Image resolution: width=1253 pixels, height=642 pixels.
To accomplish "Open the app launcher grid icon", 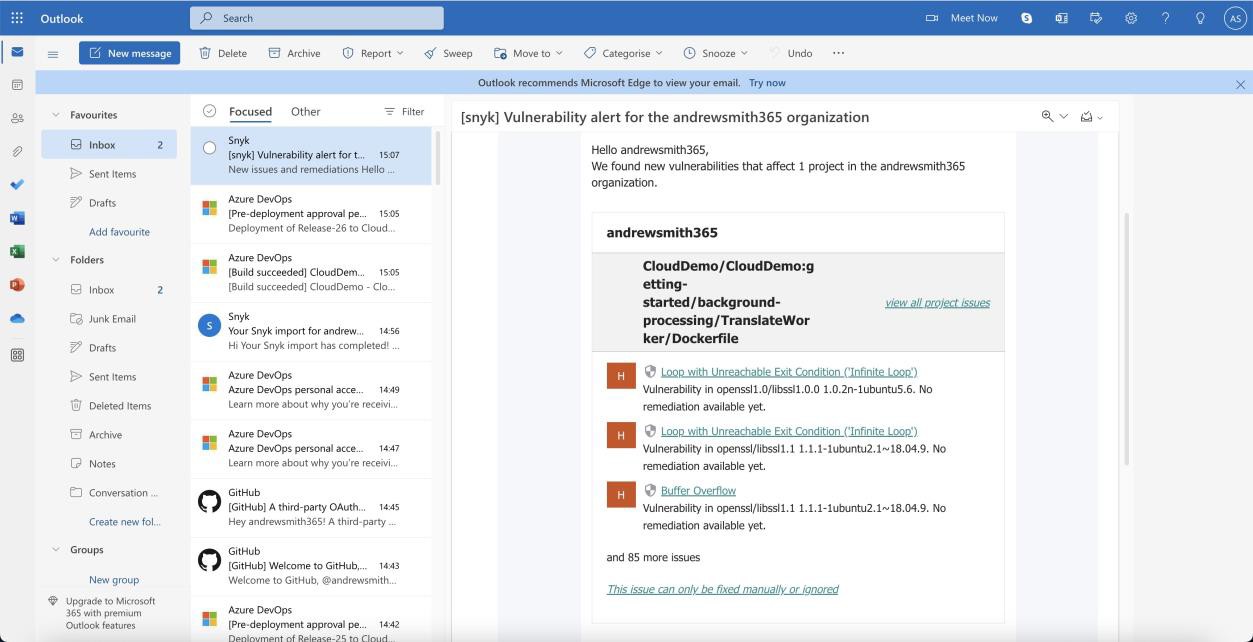I will (16, 17).
